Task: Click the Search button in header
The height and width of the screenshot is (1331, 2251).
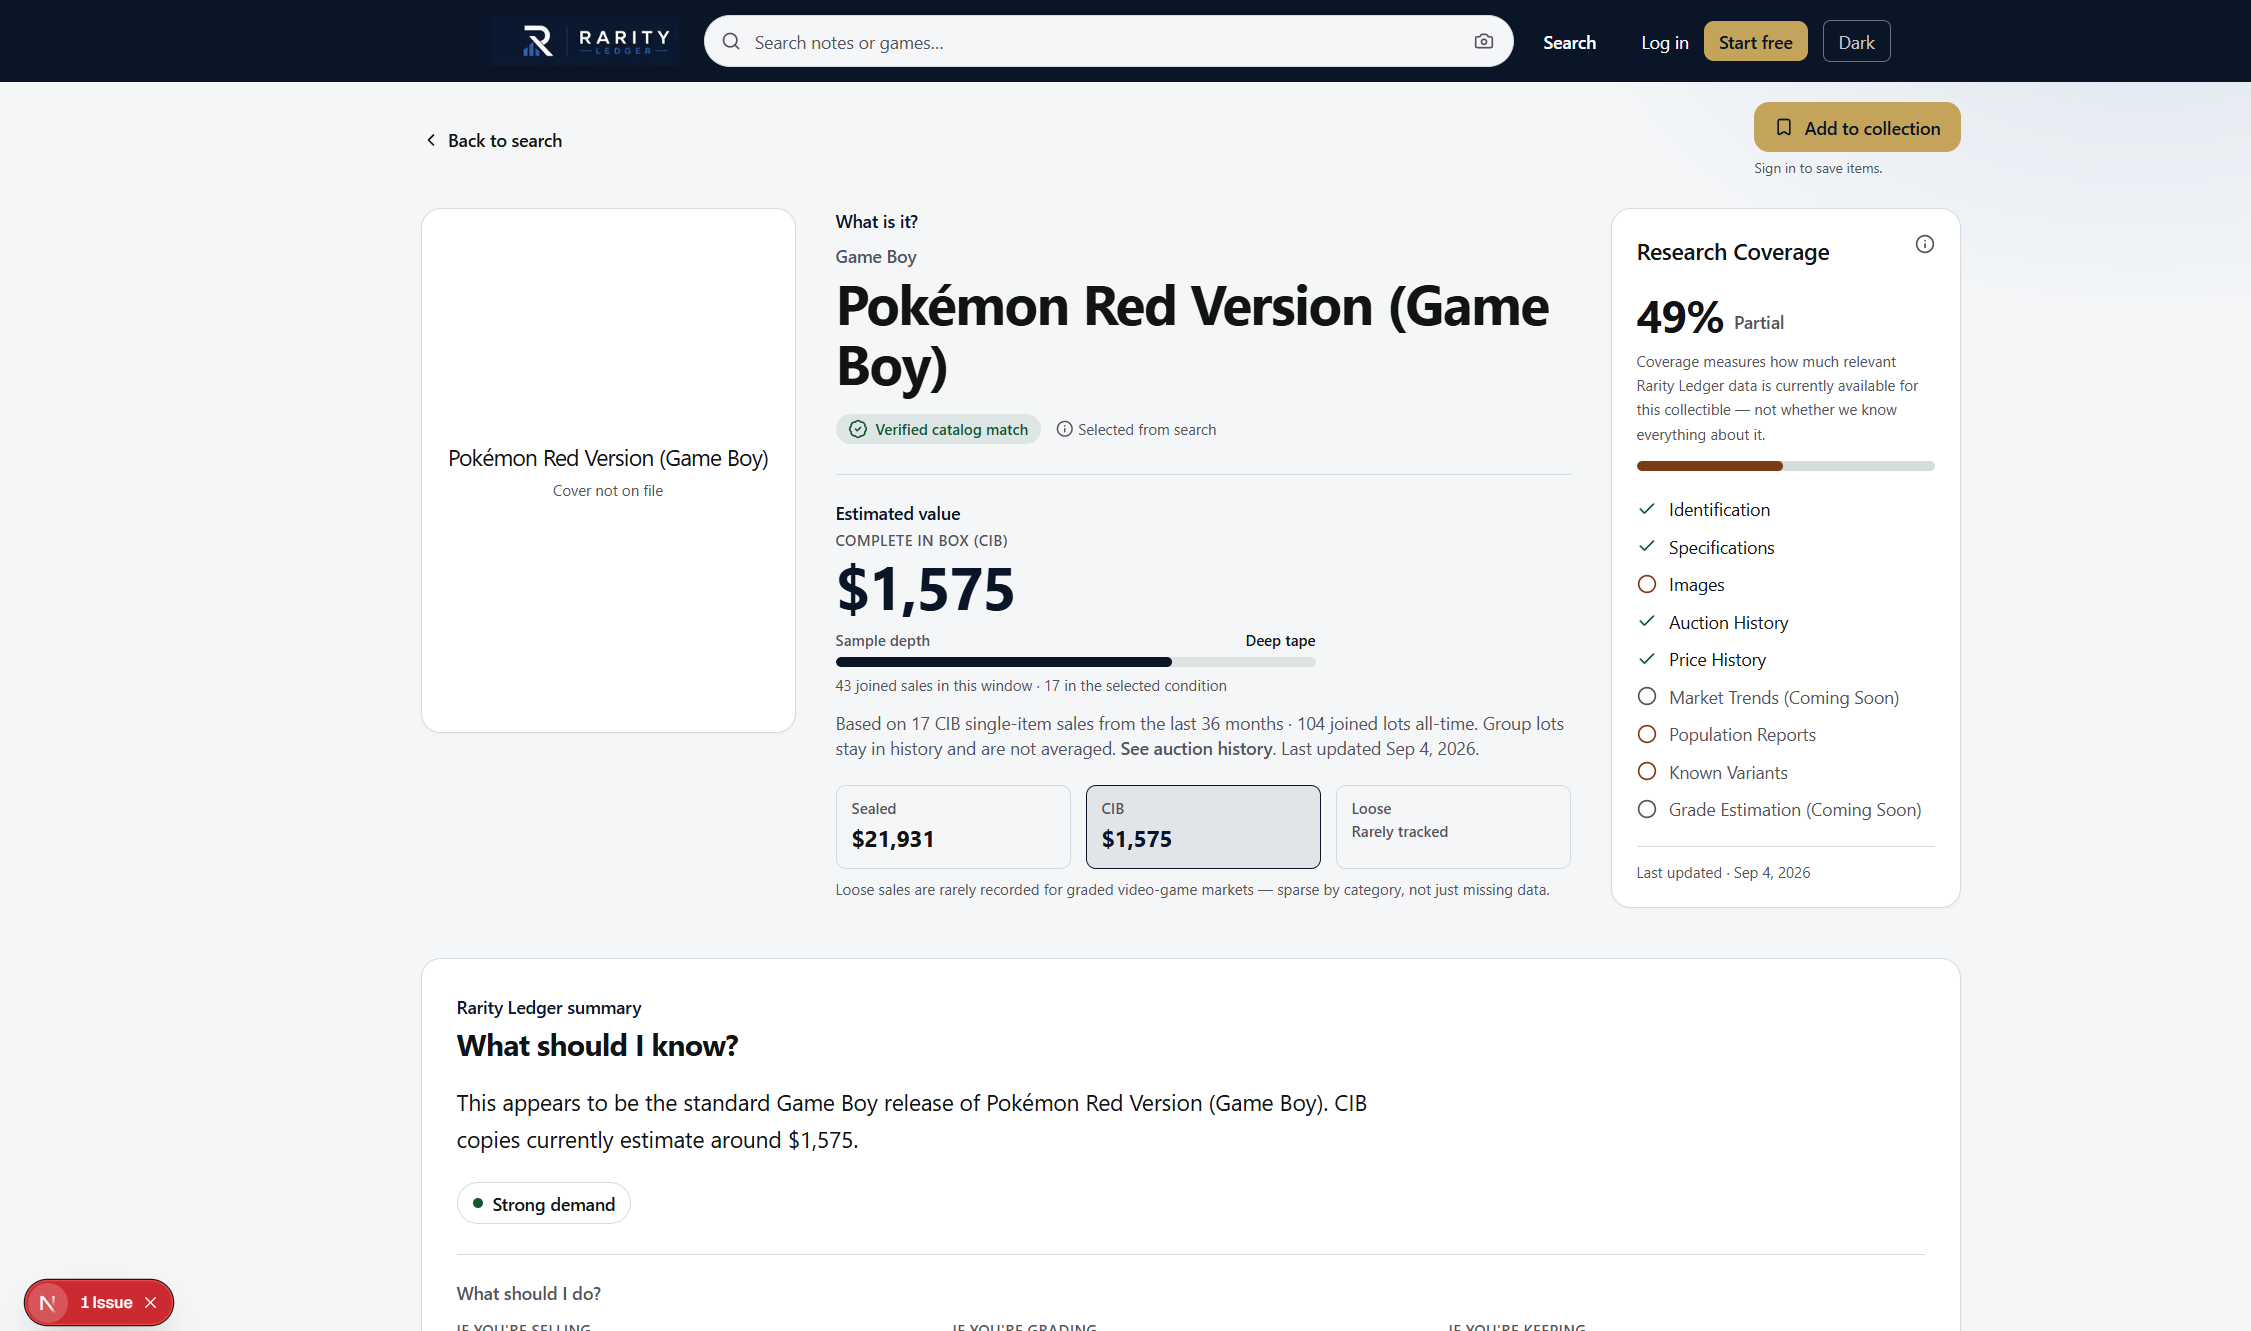Action: coord(1569,42)
